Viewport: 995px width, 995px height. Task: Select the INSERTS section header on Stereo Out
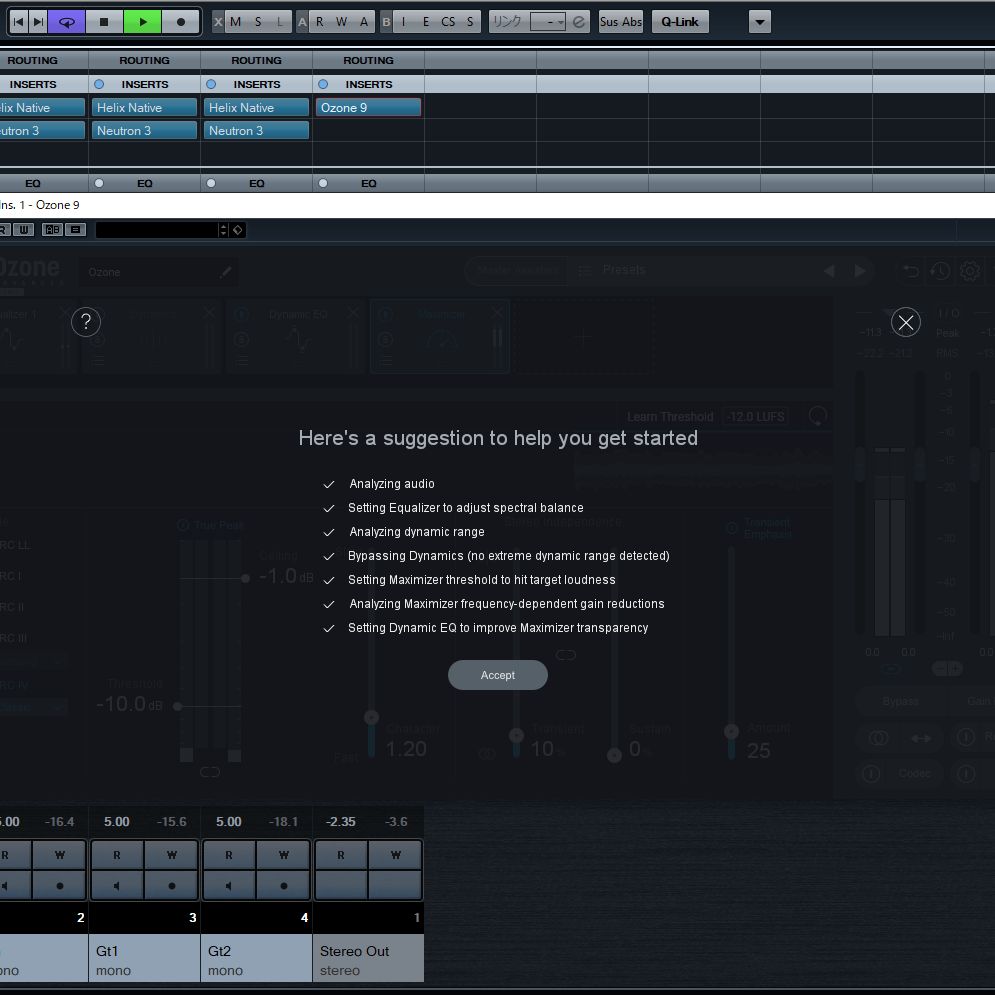pyautogui.click(x=369, y=84)
